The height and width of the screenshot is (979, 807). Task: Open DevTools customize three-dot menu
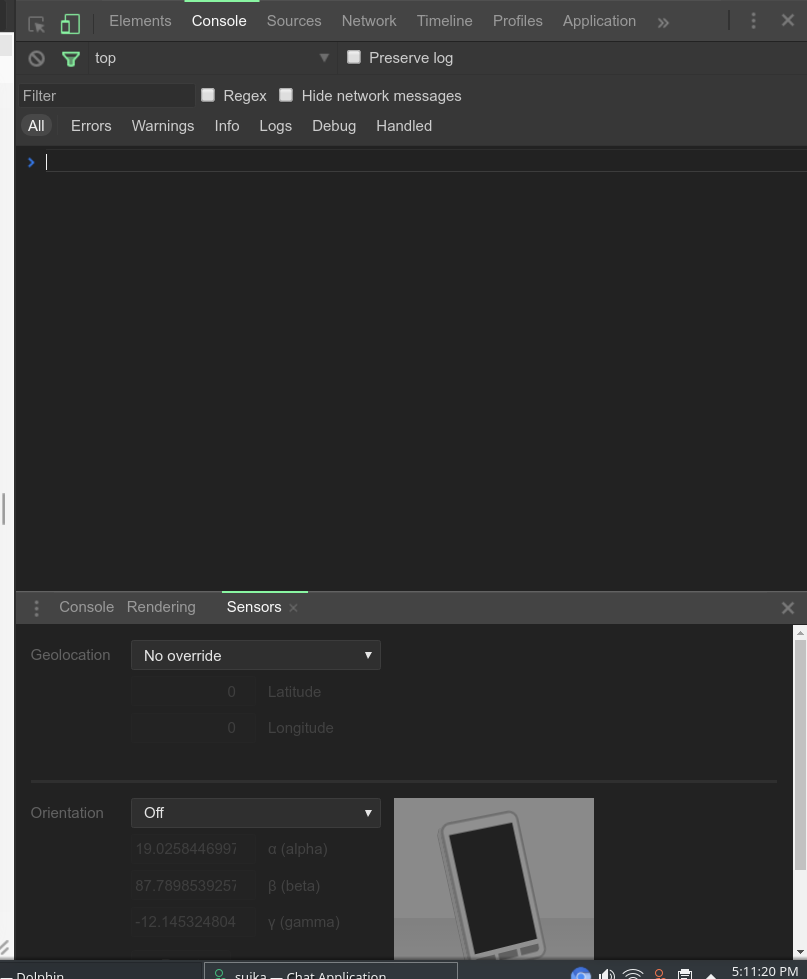pyautogui.click(x=753, y=21)
